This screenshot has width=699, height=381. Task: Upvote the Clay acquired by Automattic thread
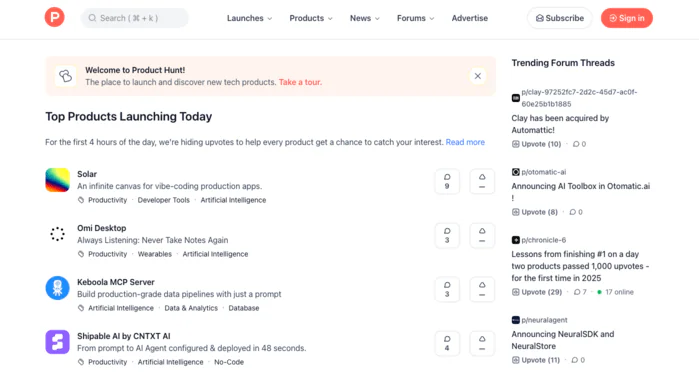tap(536, 144)
